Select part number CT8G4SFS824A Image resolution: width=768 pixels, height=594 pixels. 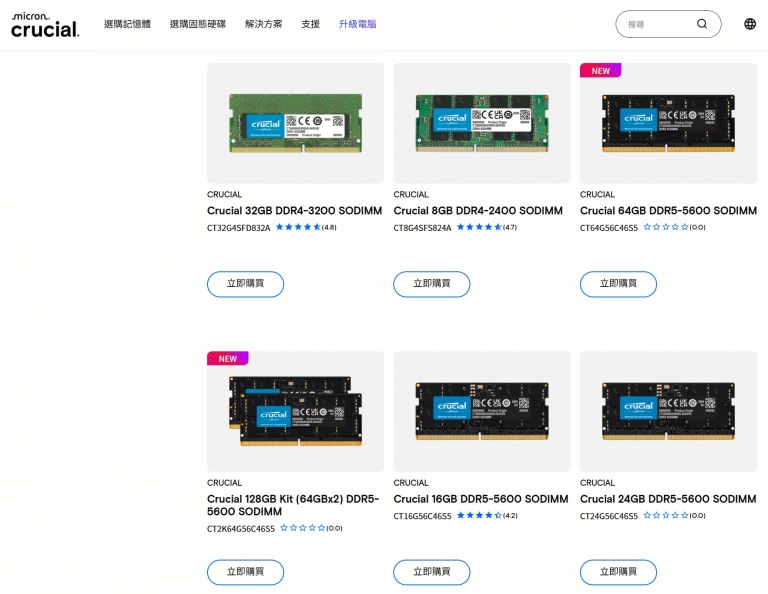[422, 228]
